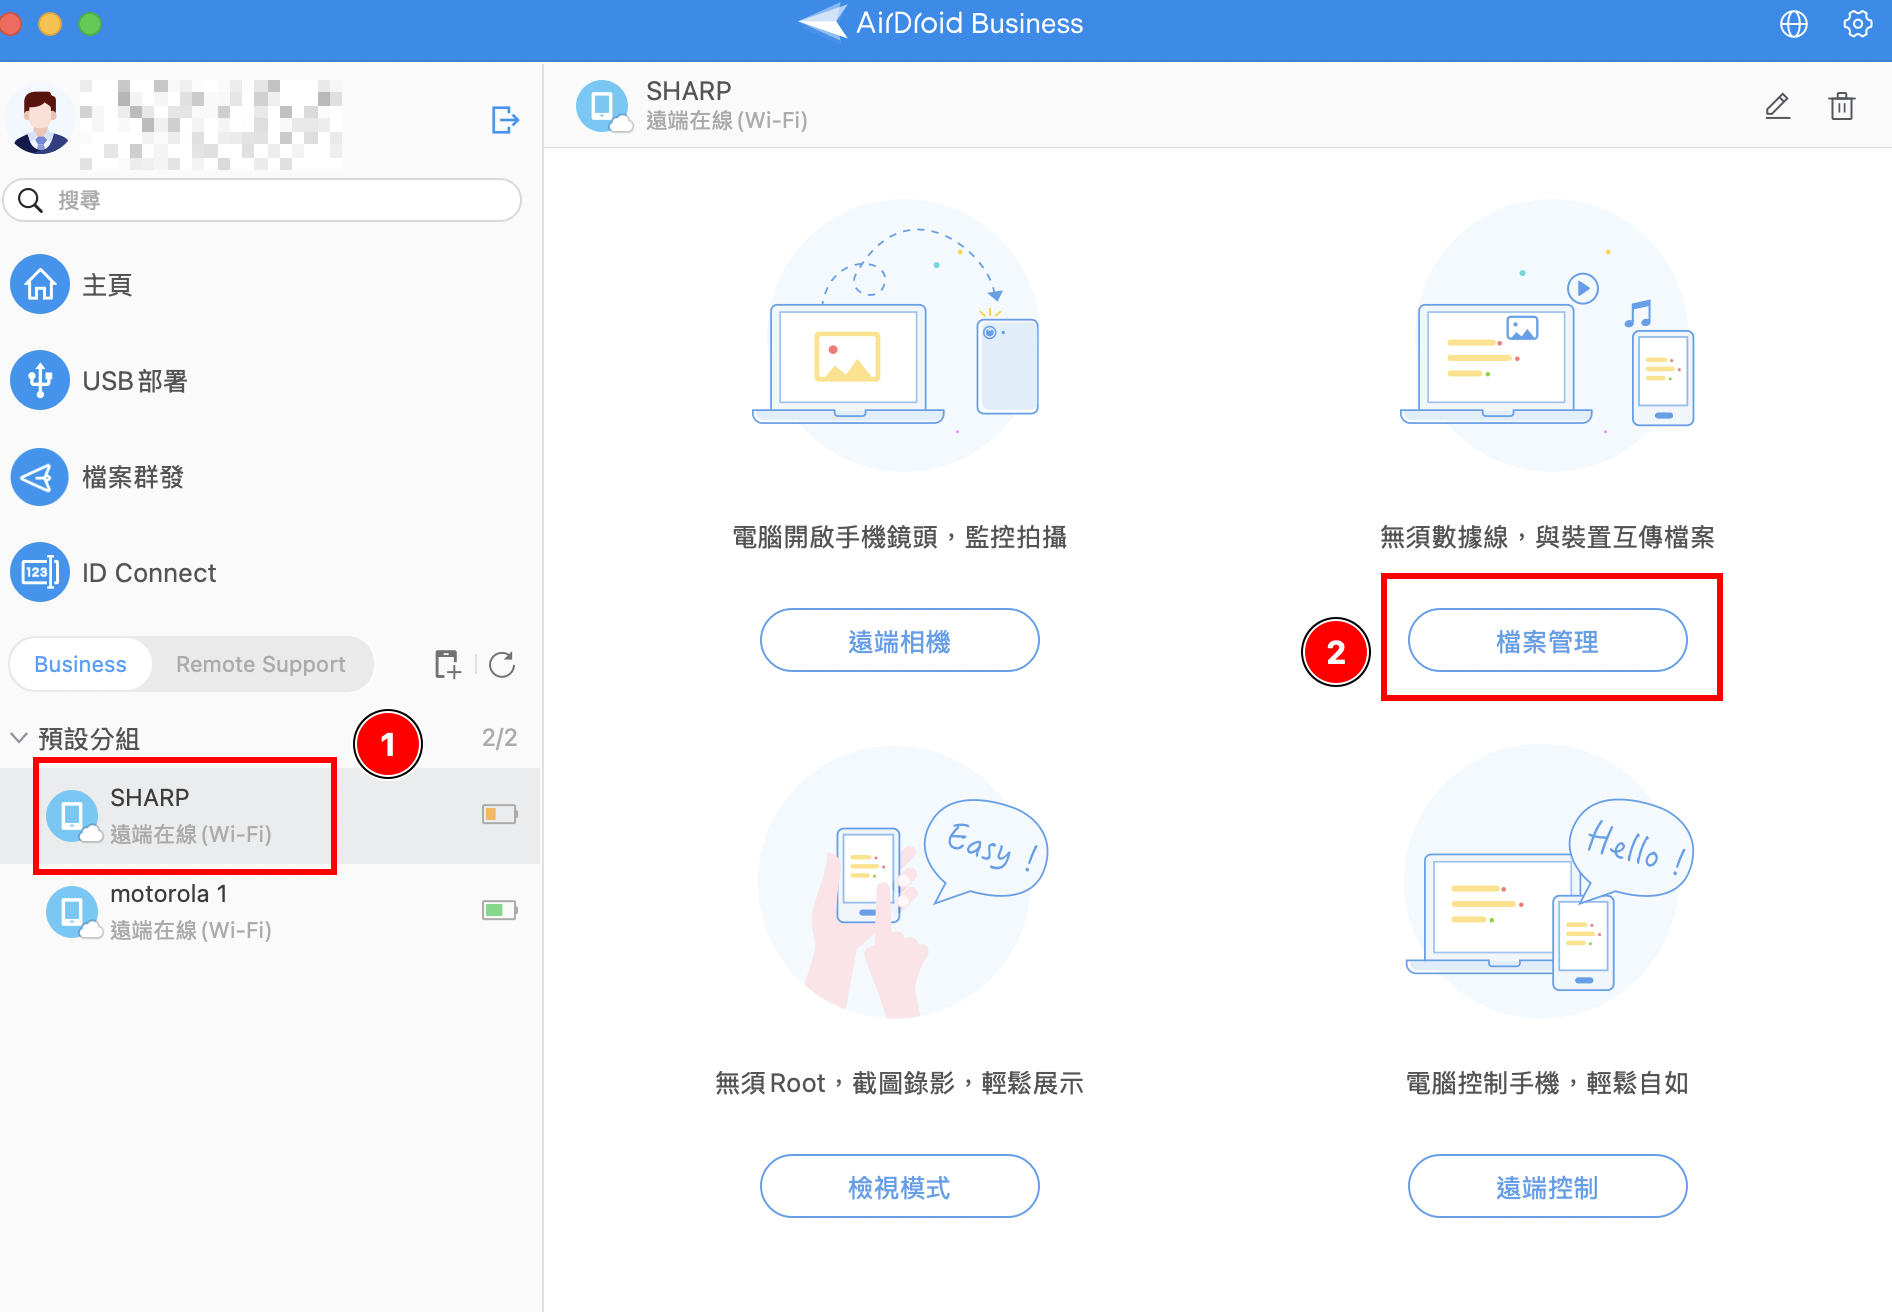Click the 預設分組 group label
1892x1312 pixels.
(x=88, y=738)
